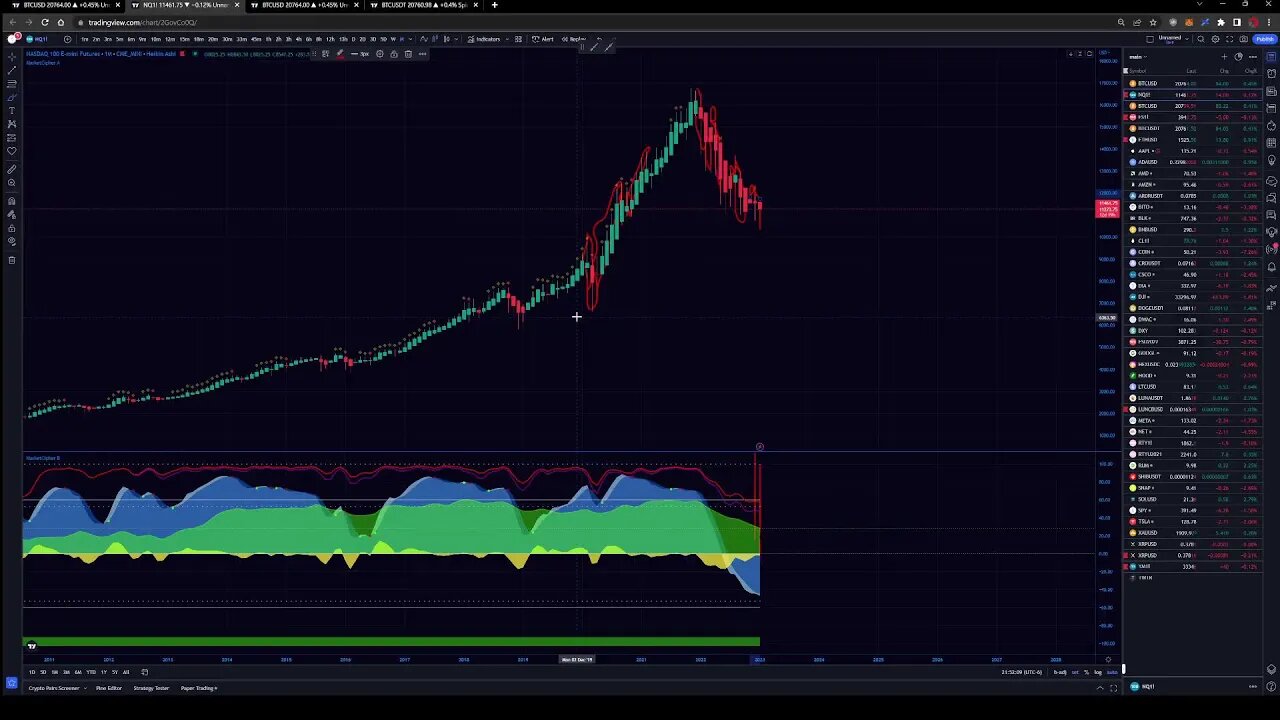Select the W weekly timeframe
The height and width of the screenshot is (720, 1280).
pyautogui.click(x=393, y=39)
